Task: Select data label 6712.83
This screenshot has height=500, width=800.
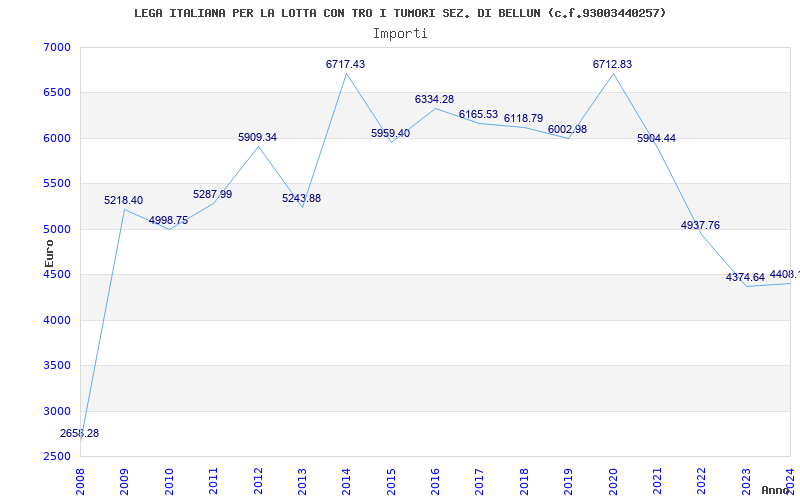Action: pos(612,64)
